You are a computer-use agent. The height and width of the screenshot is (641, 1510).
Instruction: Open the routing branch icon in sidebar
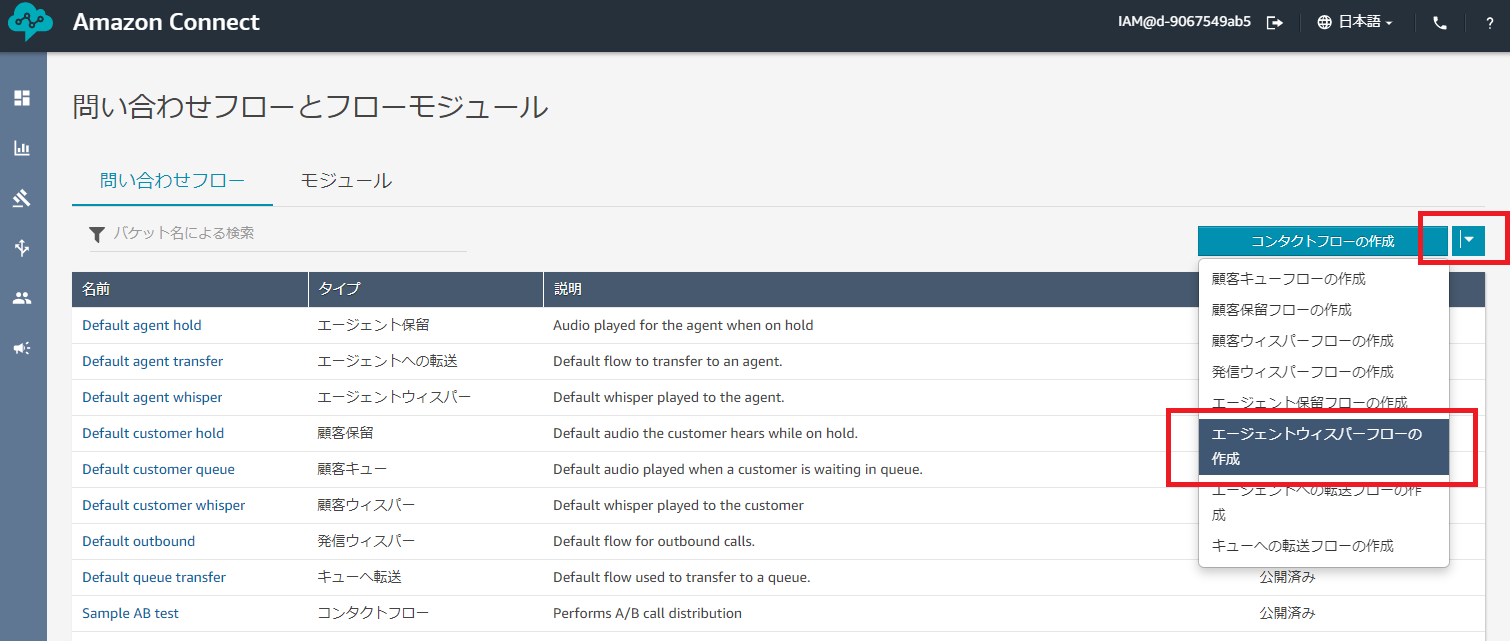pos(22,248)
